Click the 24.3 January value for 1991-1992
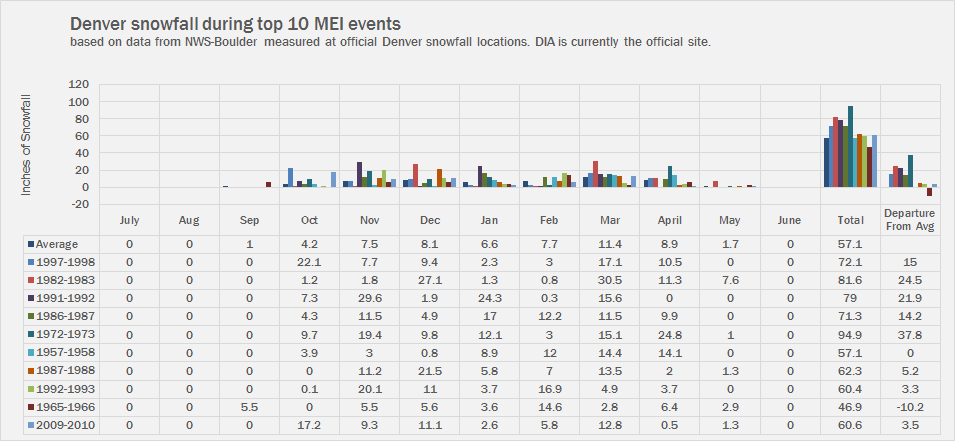This screenshot has height=442, width=955. tap(490, 298)
